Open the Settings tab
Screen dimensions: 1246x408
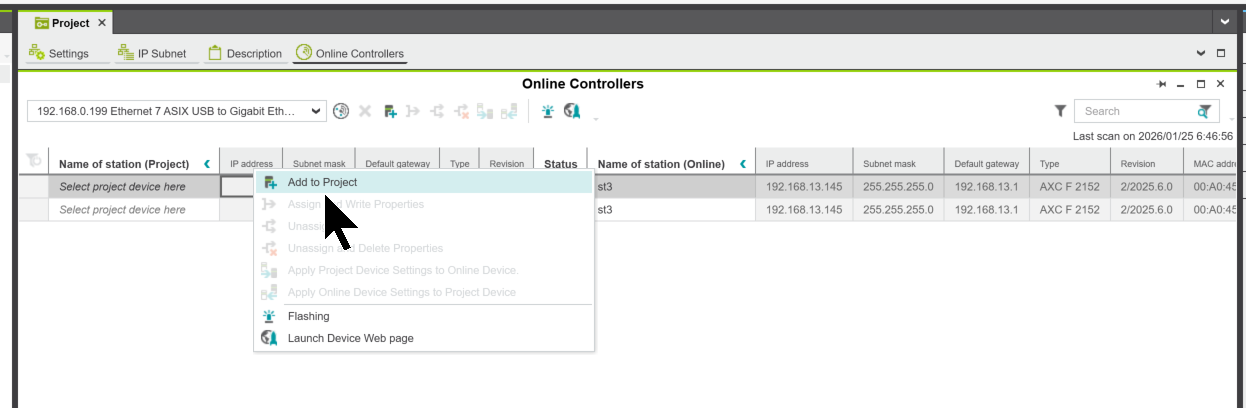(59, 53)
